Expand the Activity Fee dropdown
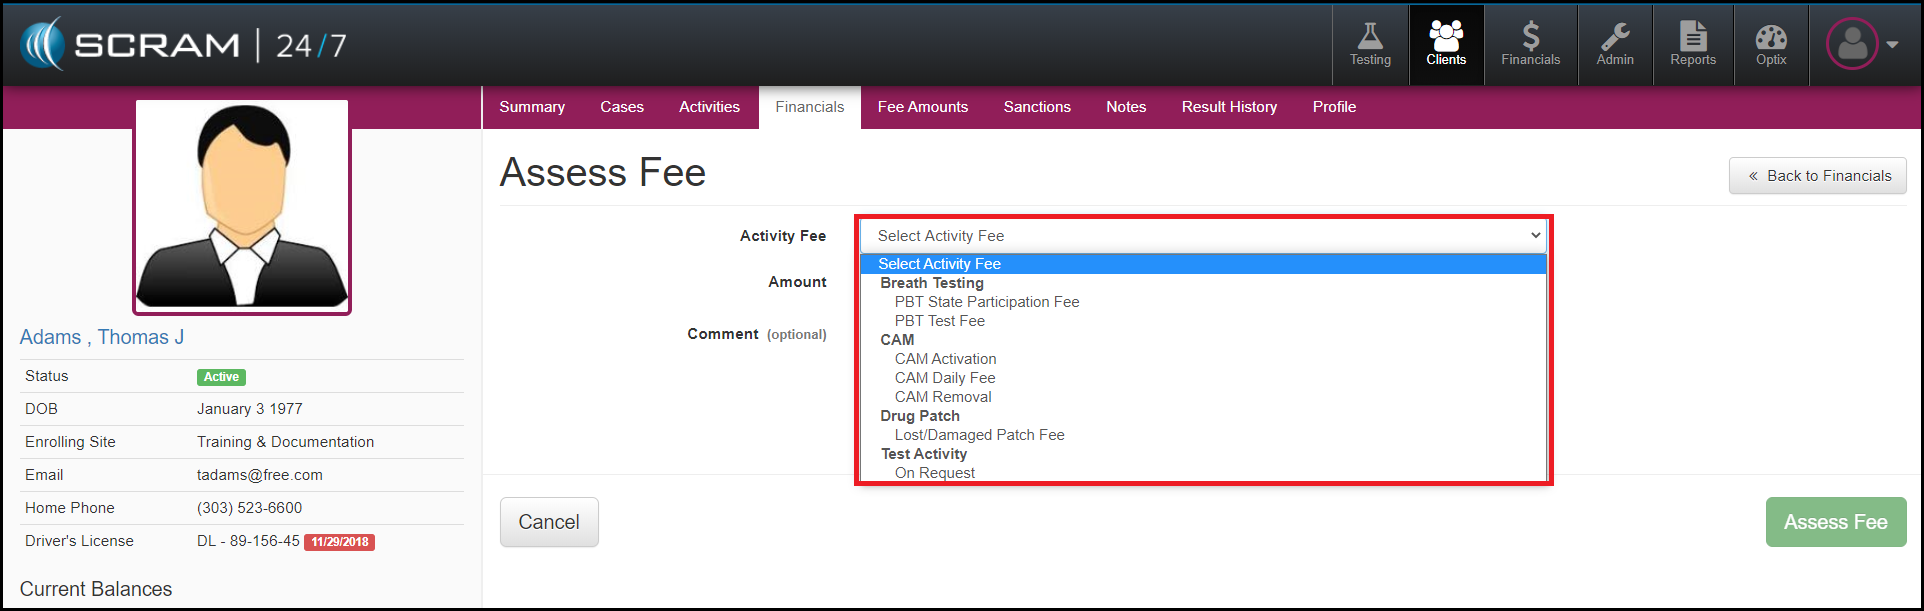Screen dimensions: 1924x611 tap(1202, 236)
